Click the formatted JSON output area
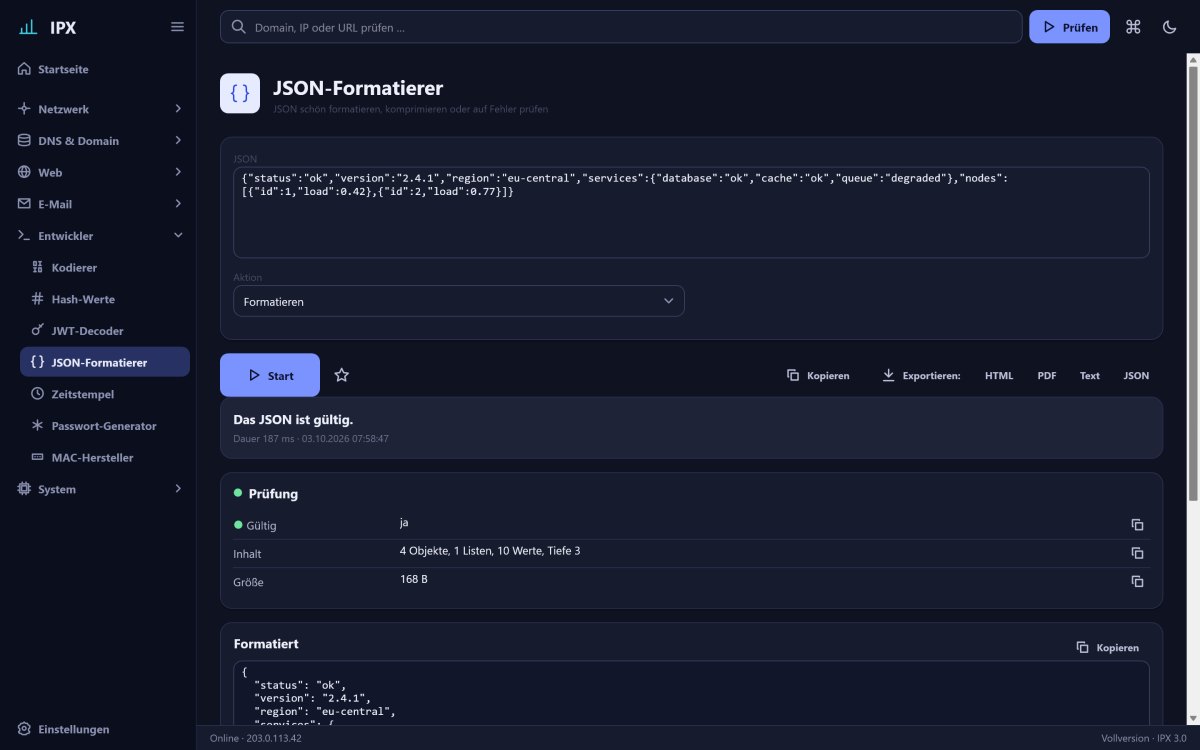The width and height of the screenshot is (1200, 750). pyautogui.click(x=691, y=693)
